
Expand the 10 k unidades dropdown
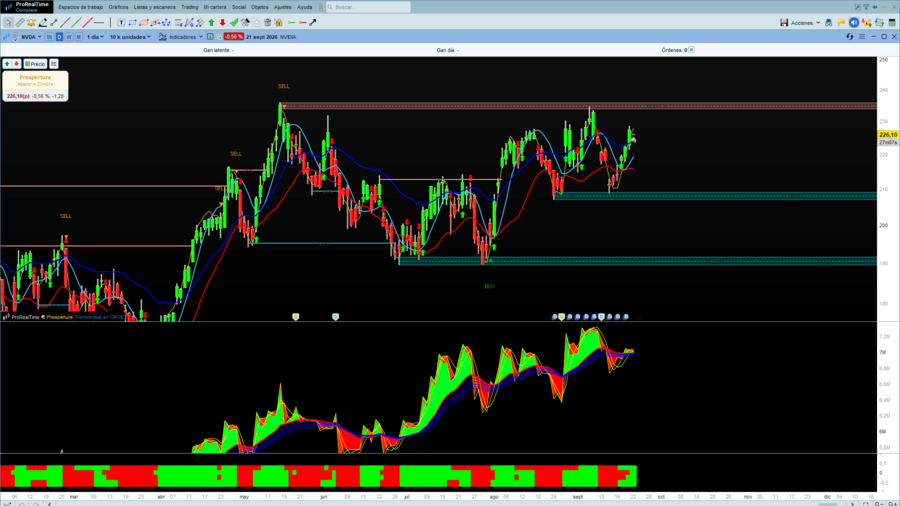pos(130,37)
